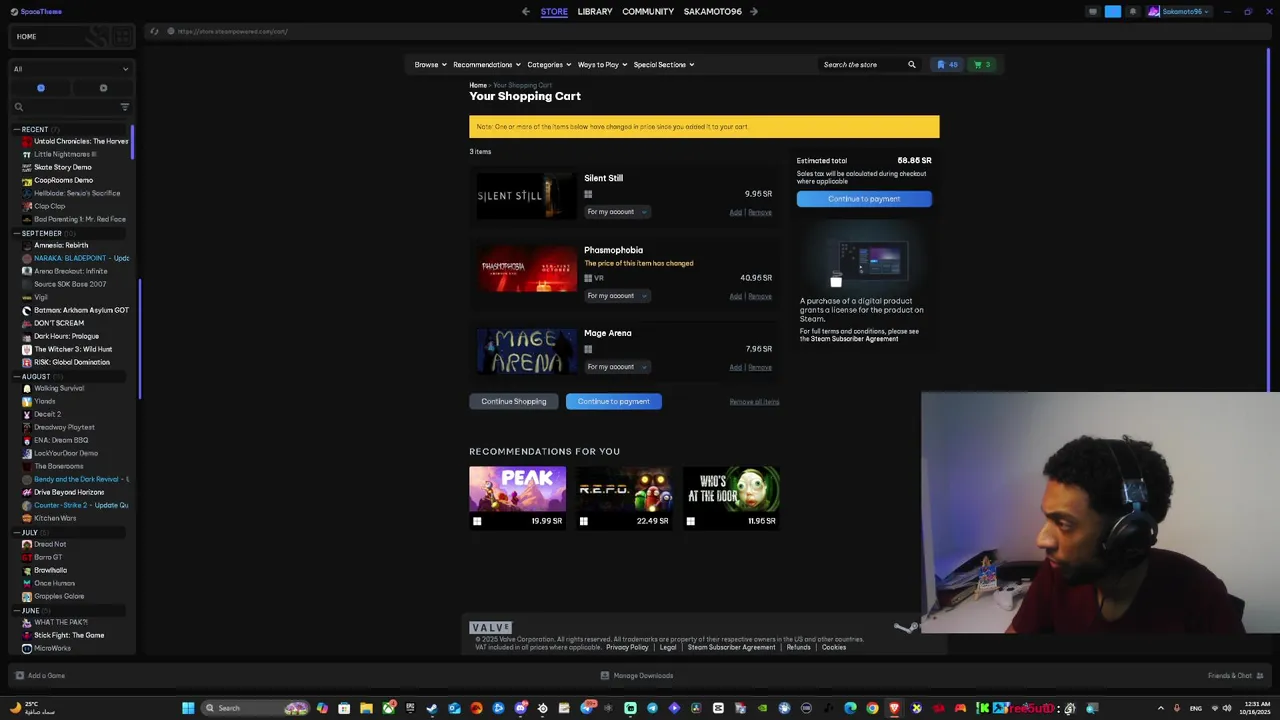
Task: Open the wishlist bookmark icon showing 45
Action: click(x=946, y=65)
